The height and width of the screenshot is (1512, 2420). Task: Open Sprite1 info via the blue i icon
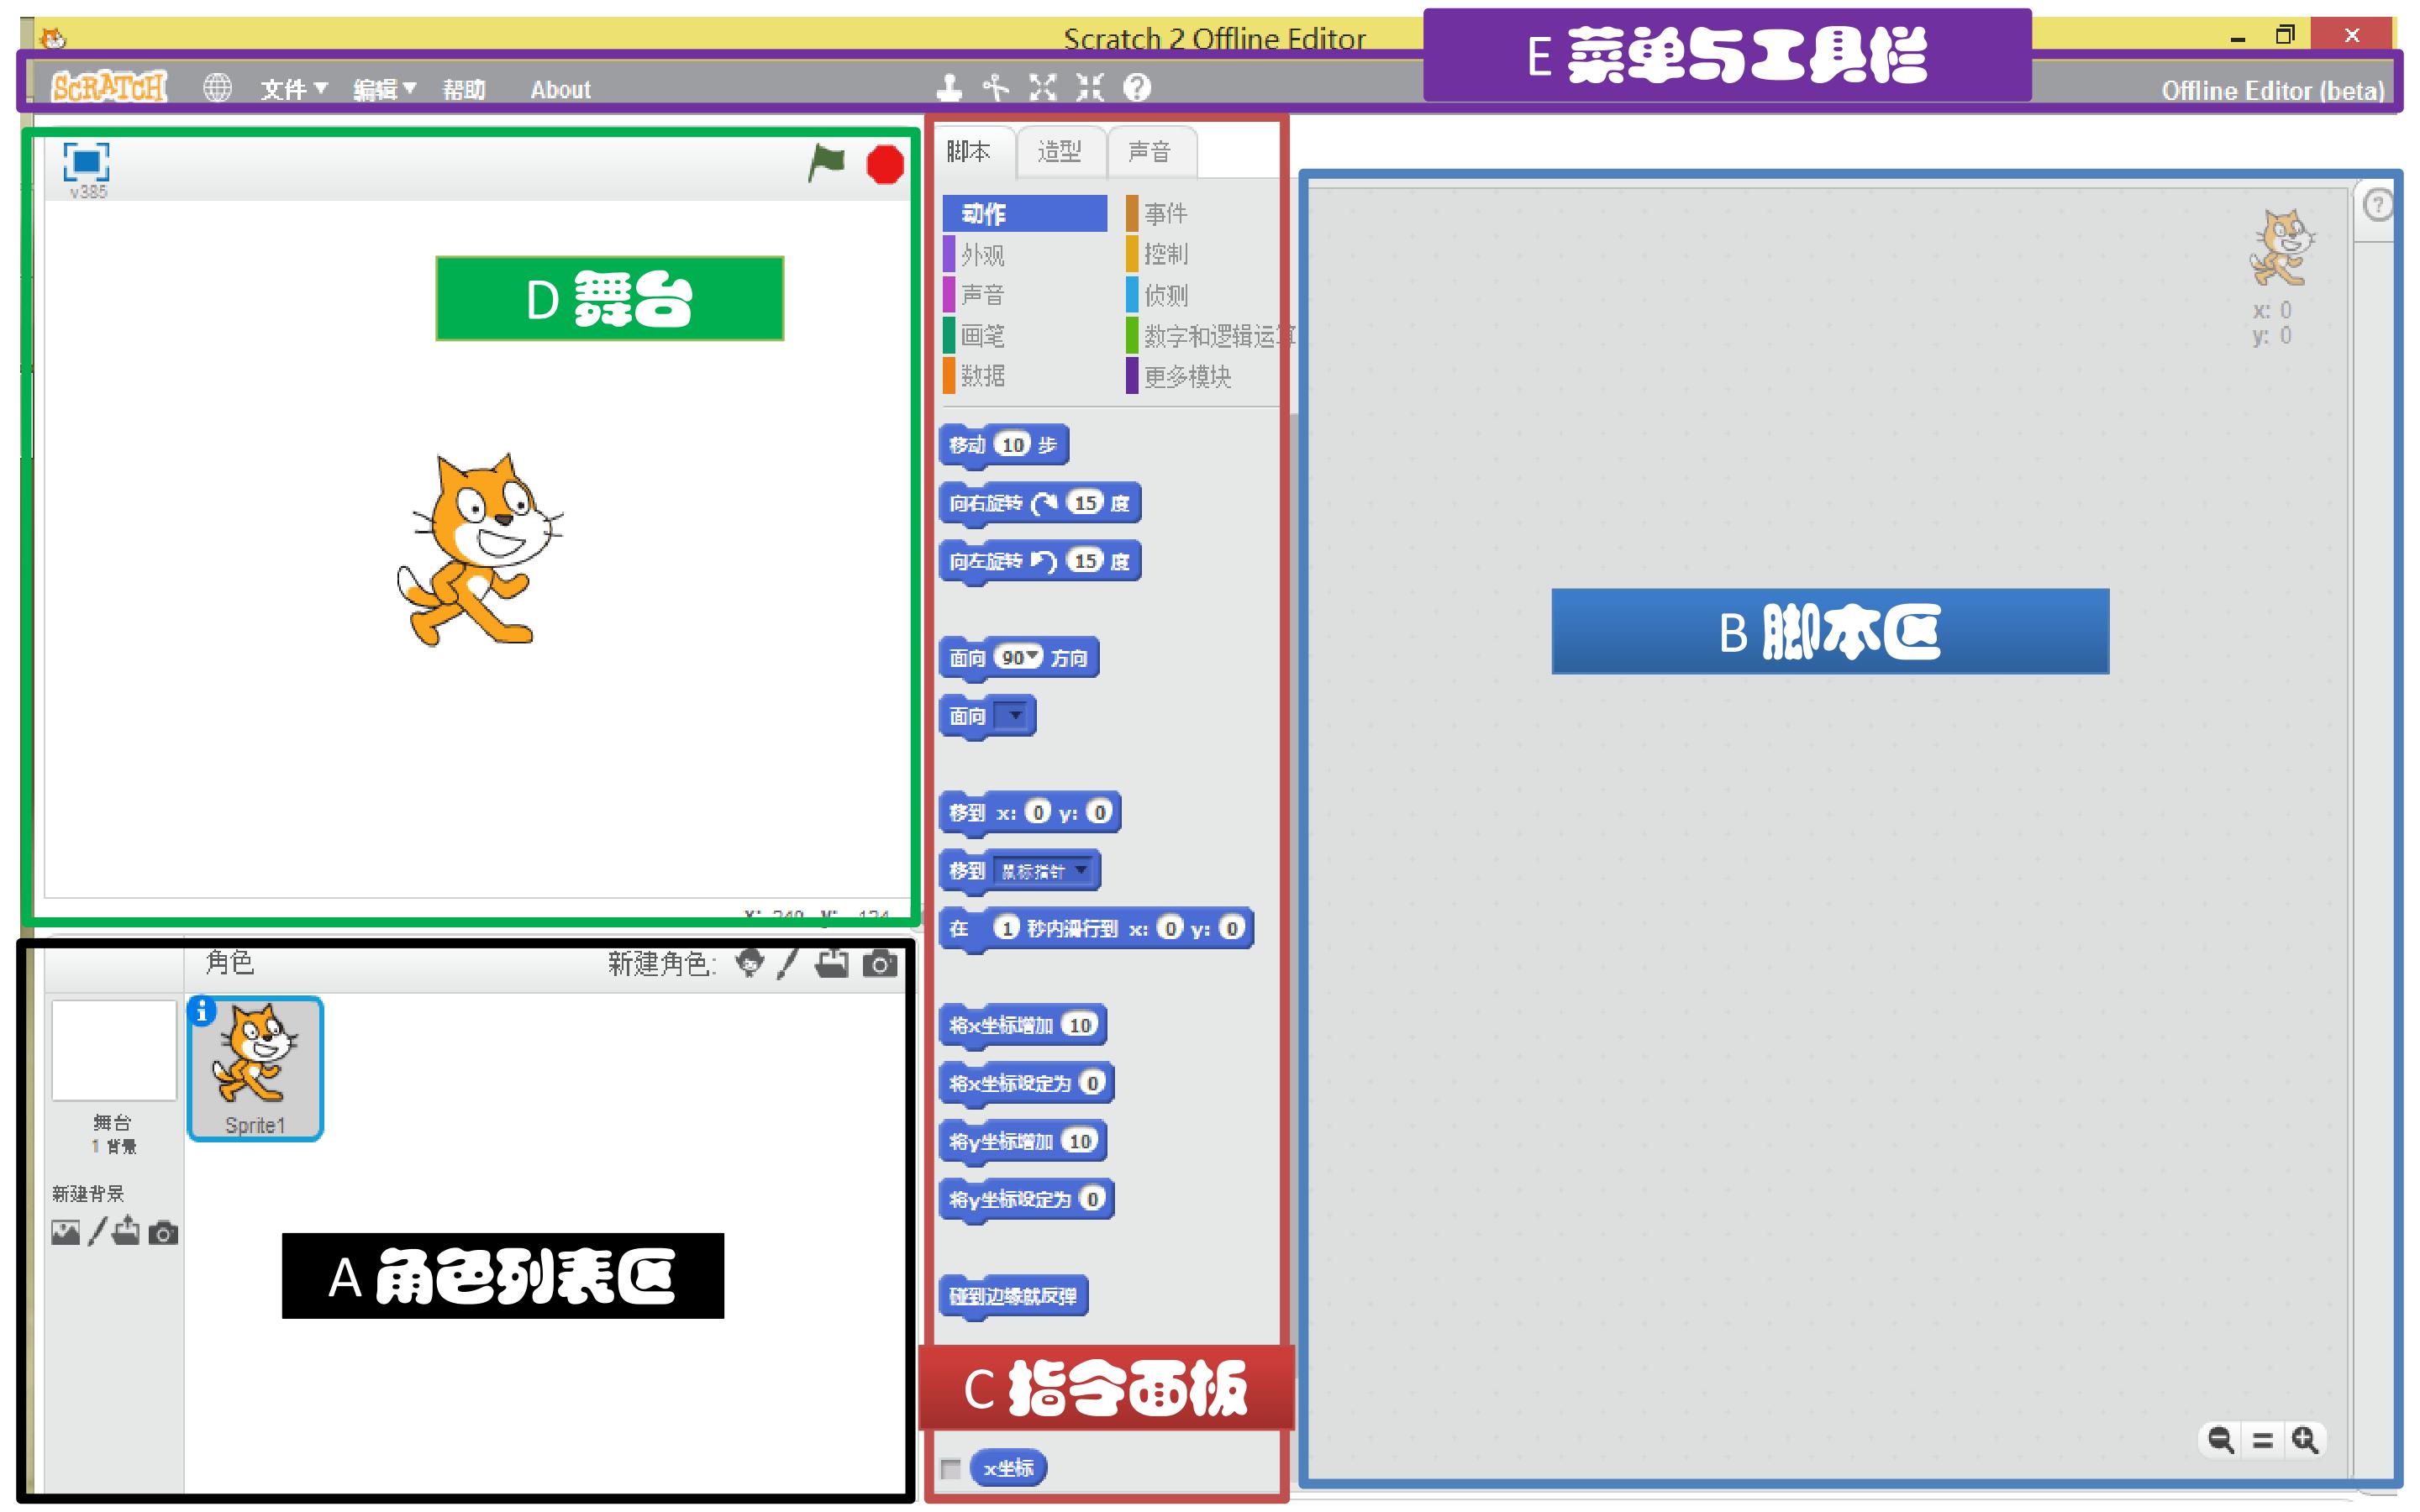click(x=201, y=1011)
